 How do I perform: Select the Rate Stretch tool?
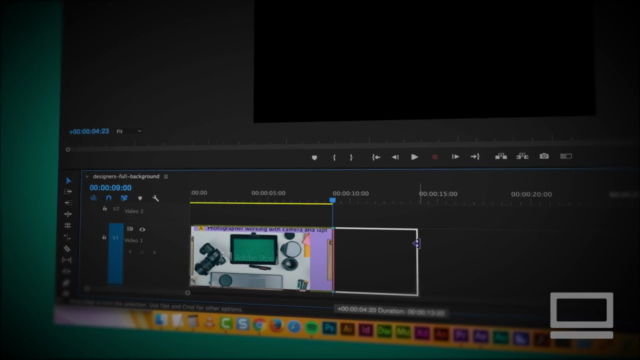[x=67, y=237]
